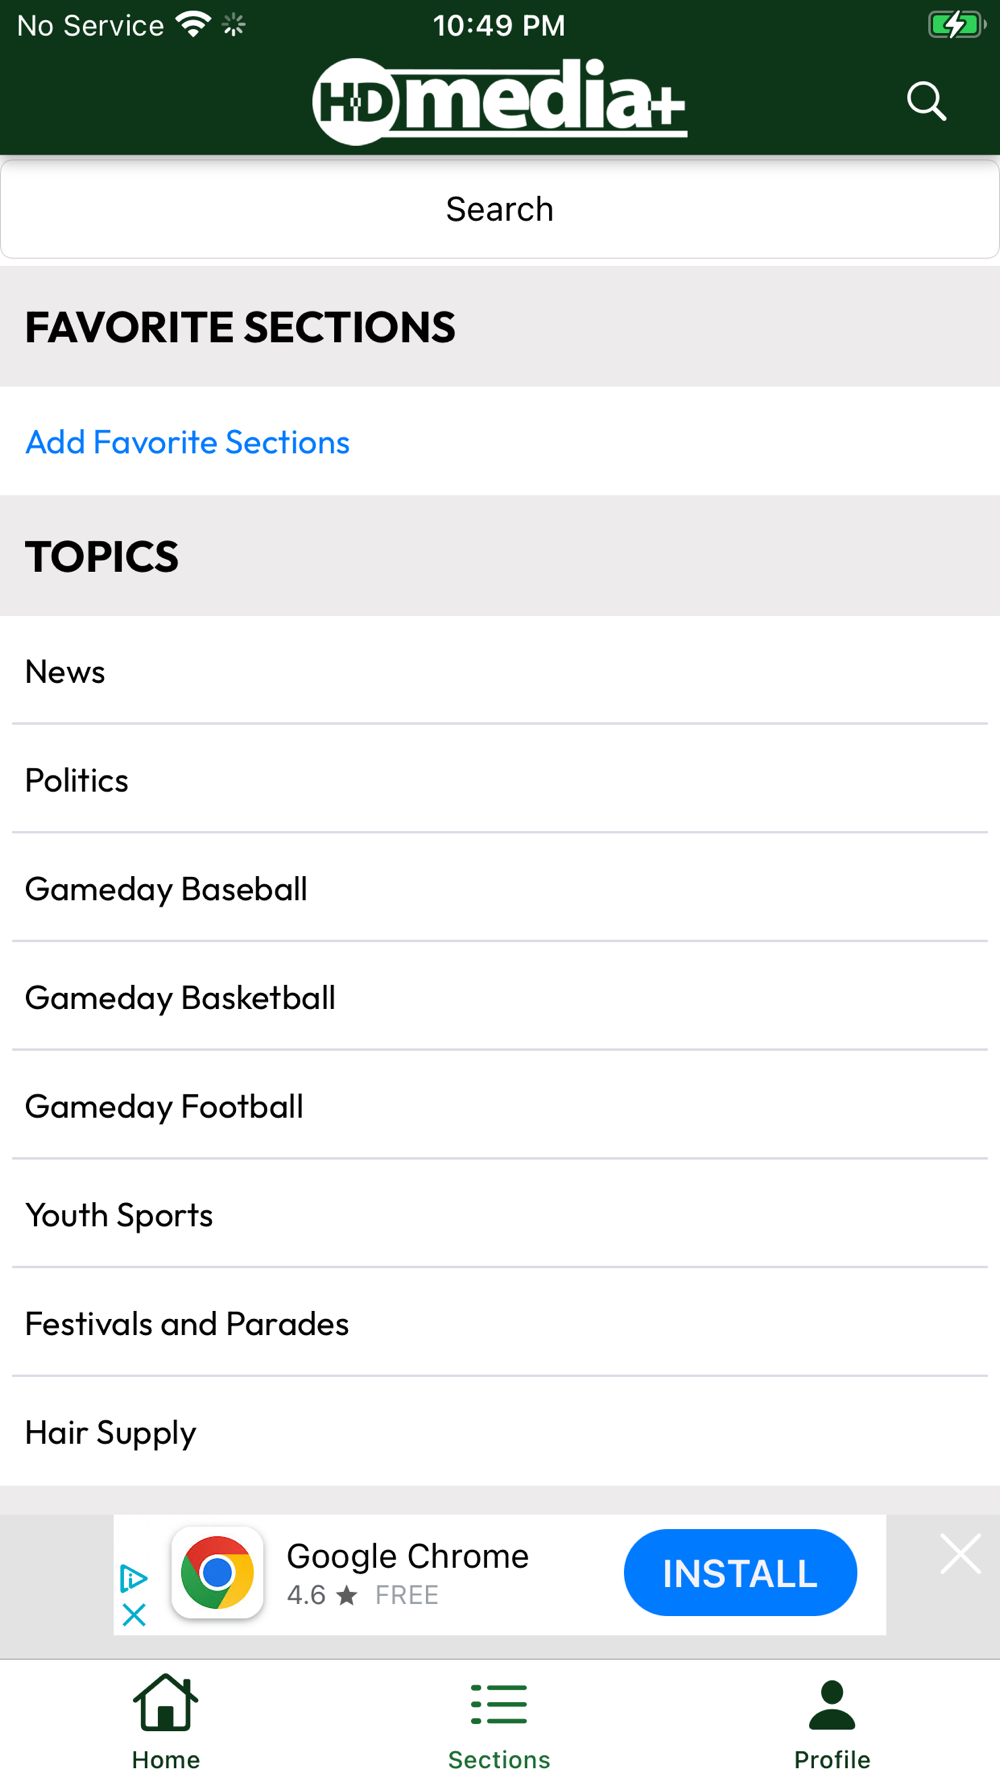Tap the Google Chrome app icon

(217, 1573)
